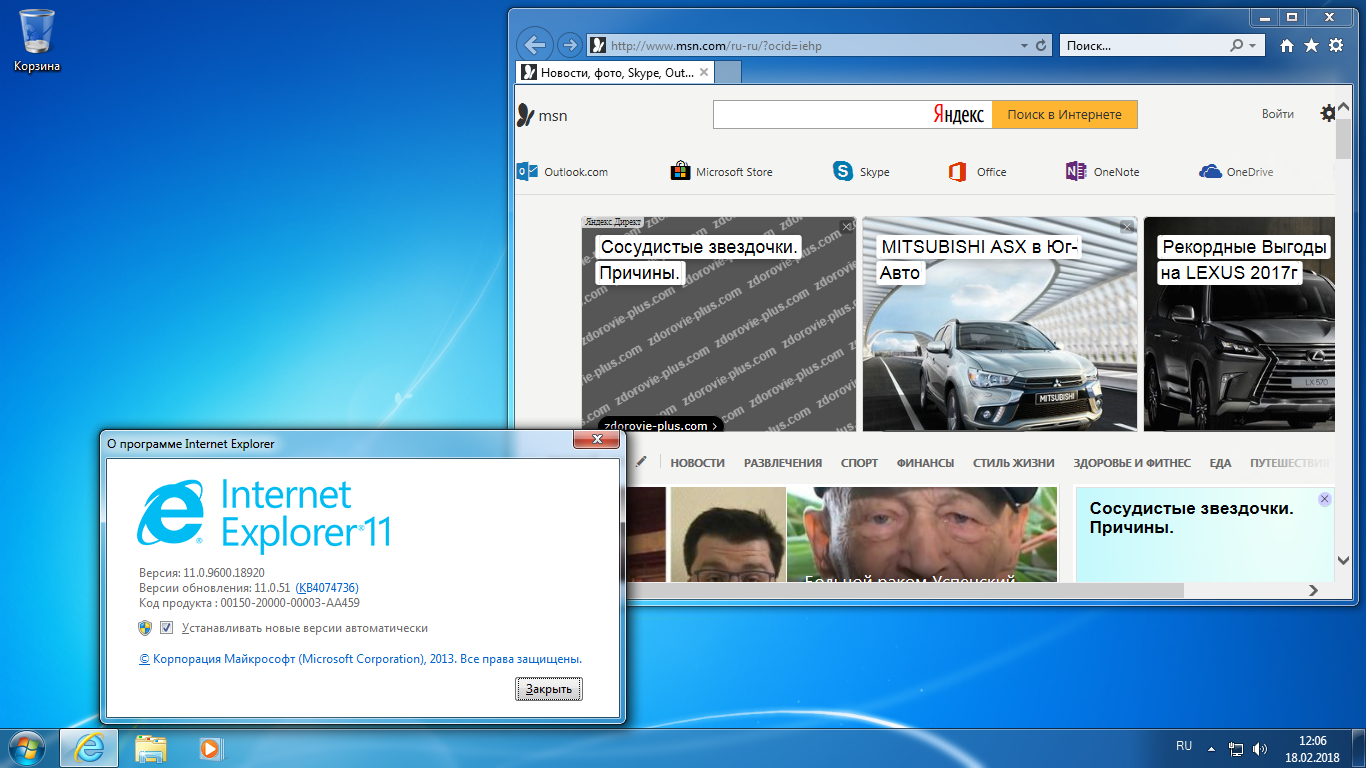Click the Windows Start button
Screen dimensions: 1366x768
coord(27,747)
